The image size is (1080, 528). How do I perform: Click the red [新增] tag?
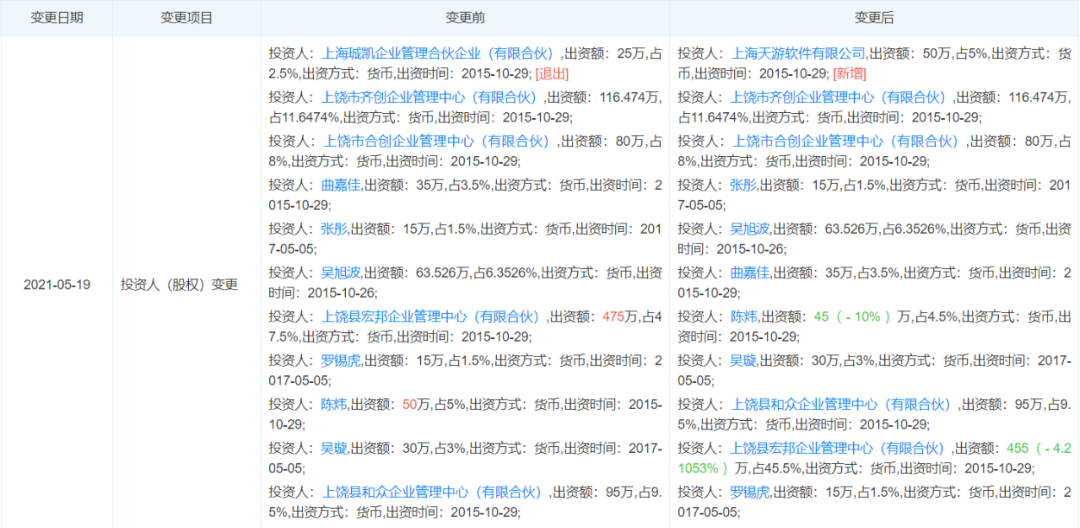(850, 74)
